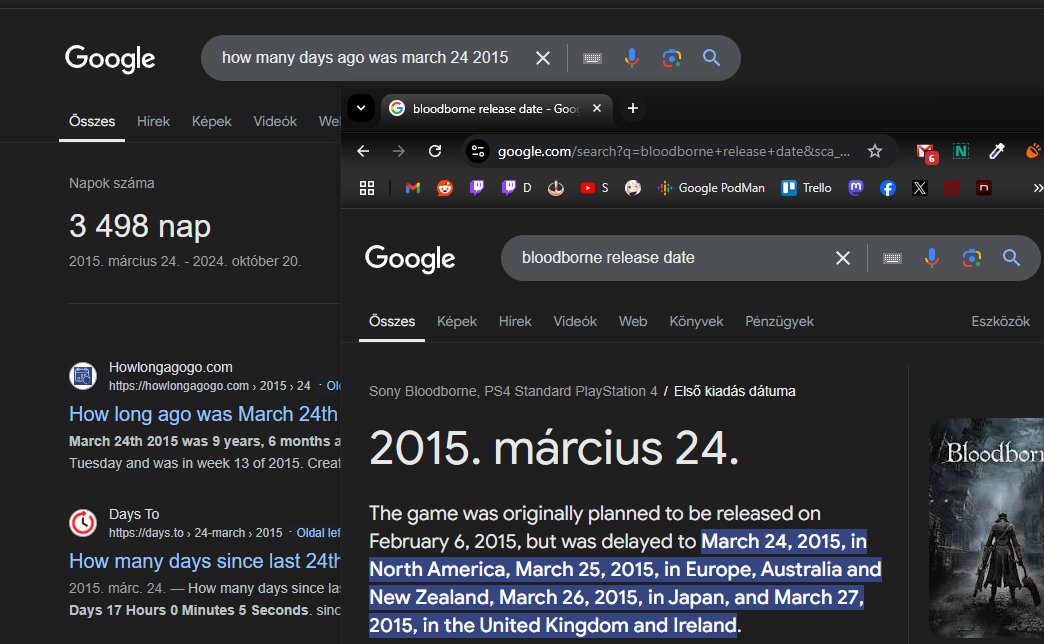Open 'How long ago was March 24th' result
This screenshot has width=1044, height=644.
(x=204, y=414)
